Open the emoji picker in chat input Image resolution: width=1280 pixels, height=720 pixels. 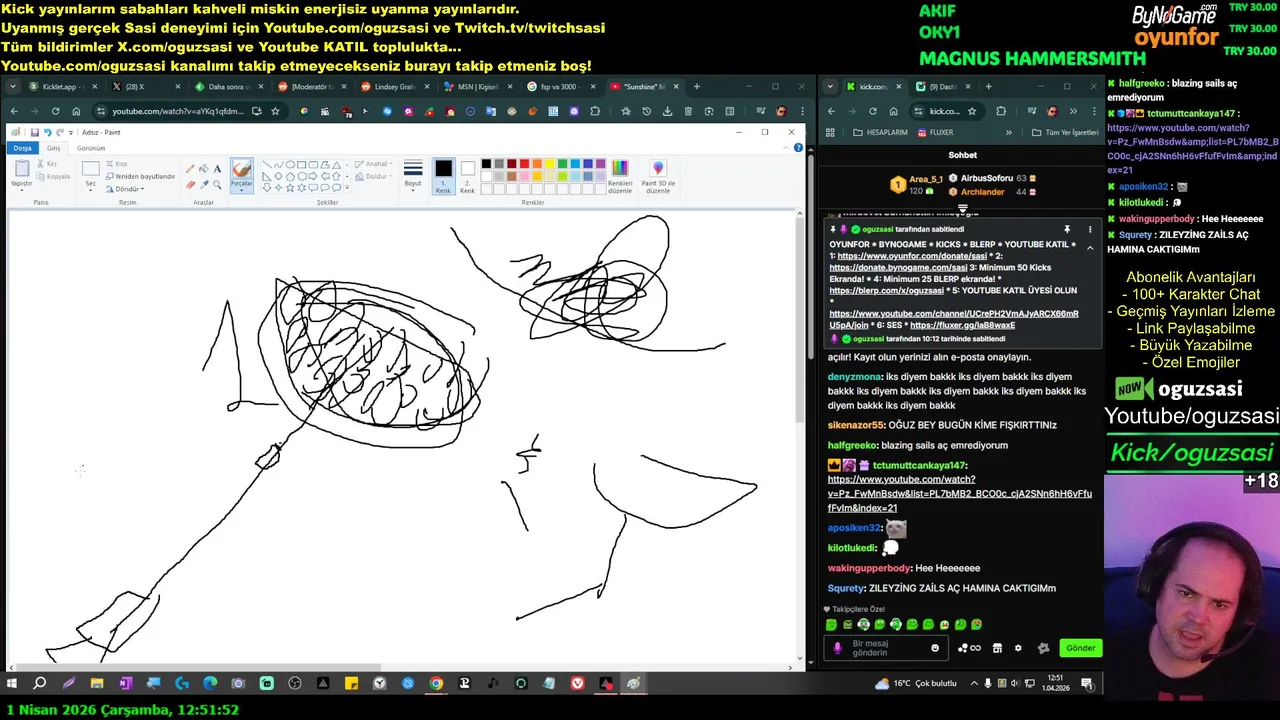(935, 648)
